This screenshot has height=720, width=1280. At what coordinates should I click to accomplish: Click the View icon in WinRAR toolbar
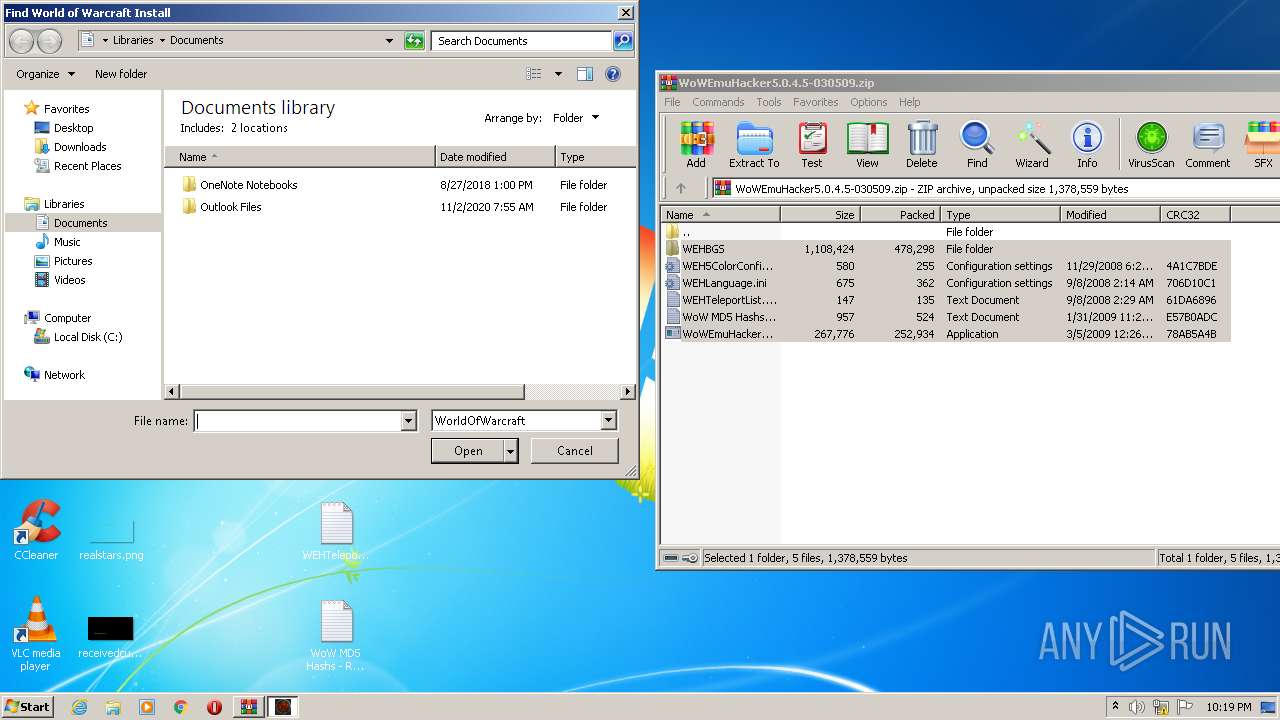coord(867,144)
